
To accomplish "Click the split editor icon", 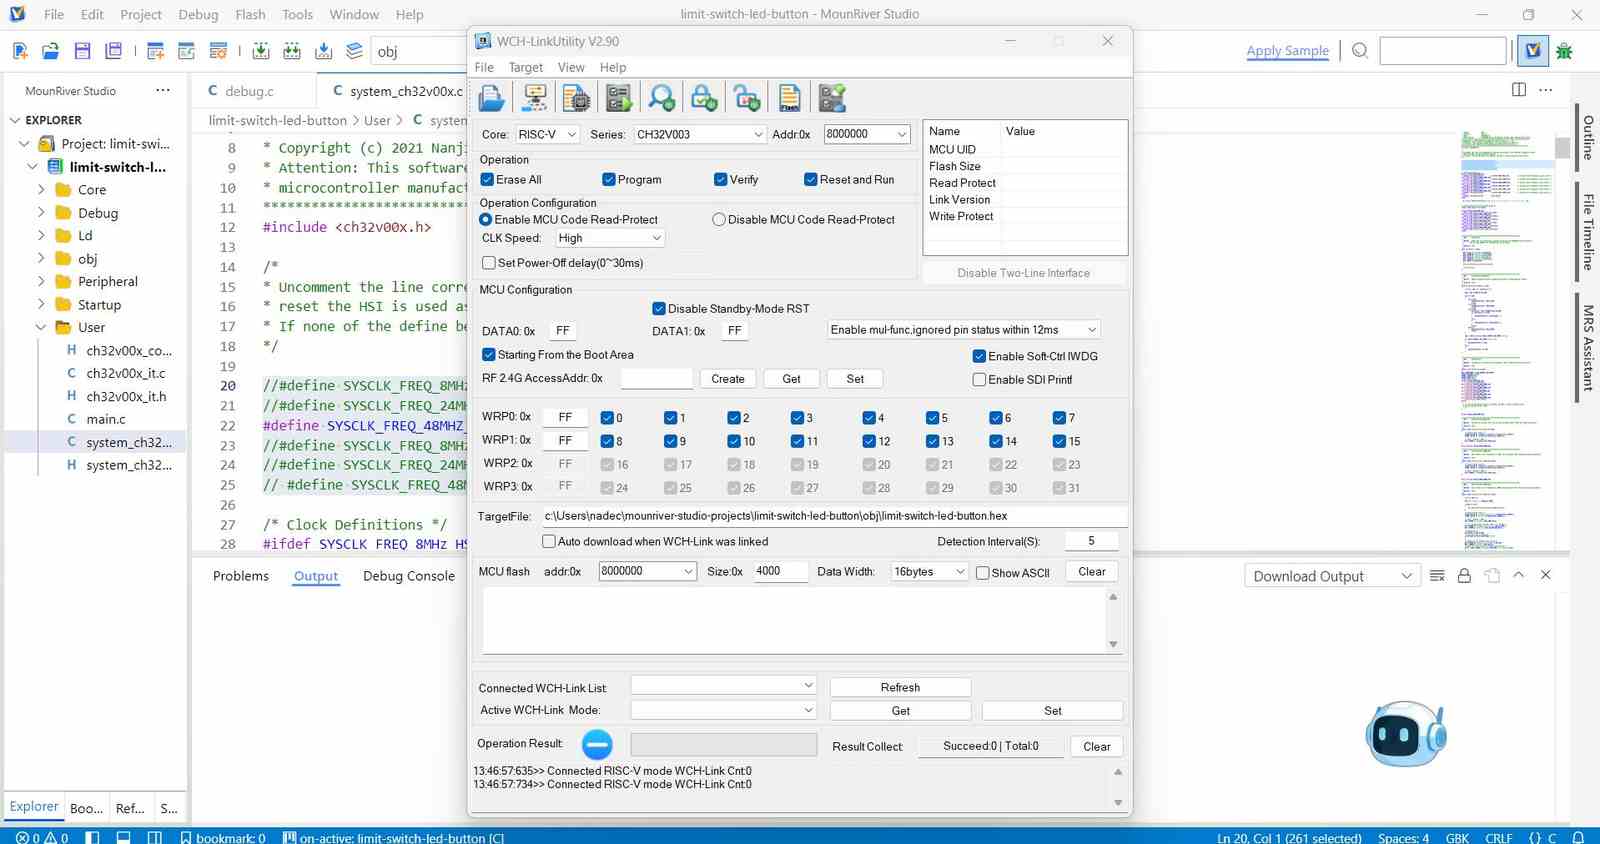I will pyautogui.click(x=1519, y=90).
